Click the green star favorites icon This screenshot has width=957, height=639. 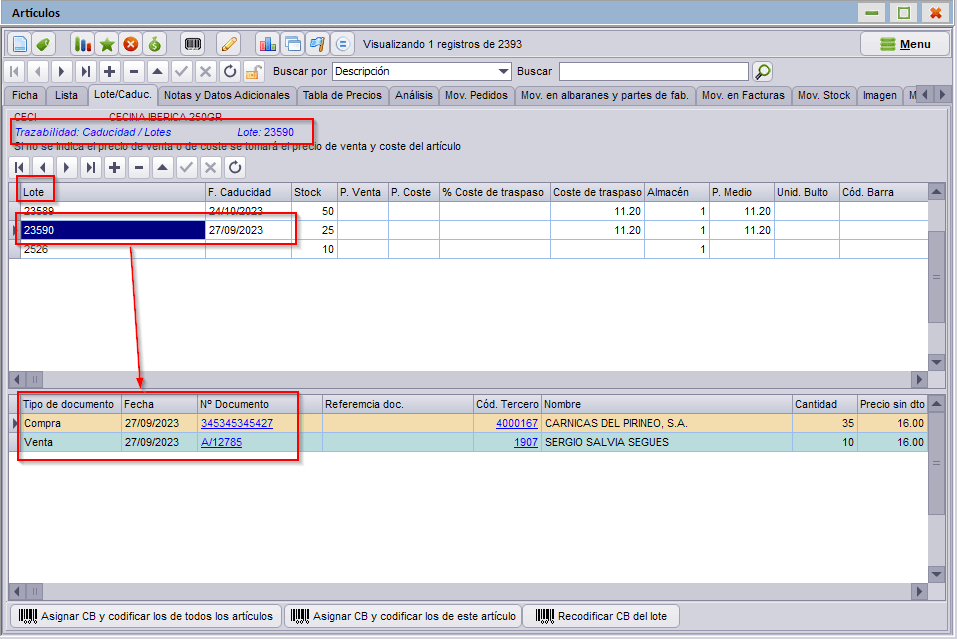point(107,44)
